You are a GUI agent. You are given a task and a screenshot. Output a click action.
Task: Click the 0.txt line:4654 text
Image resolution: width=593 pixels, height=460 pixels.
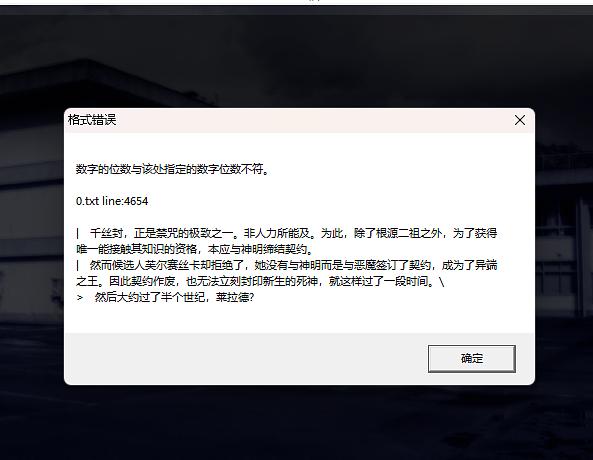pyautogui.click(x=112, y=201)
